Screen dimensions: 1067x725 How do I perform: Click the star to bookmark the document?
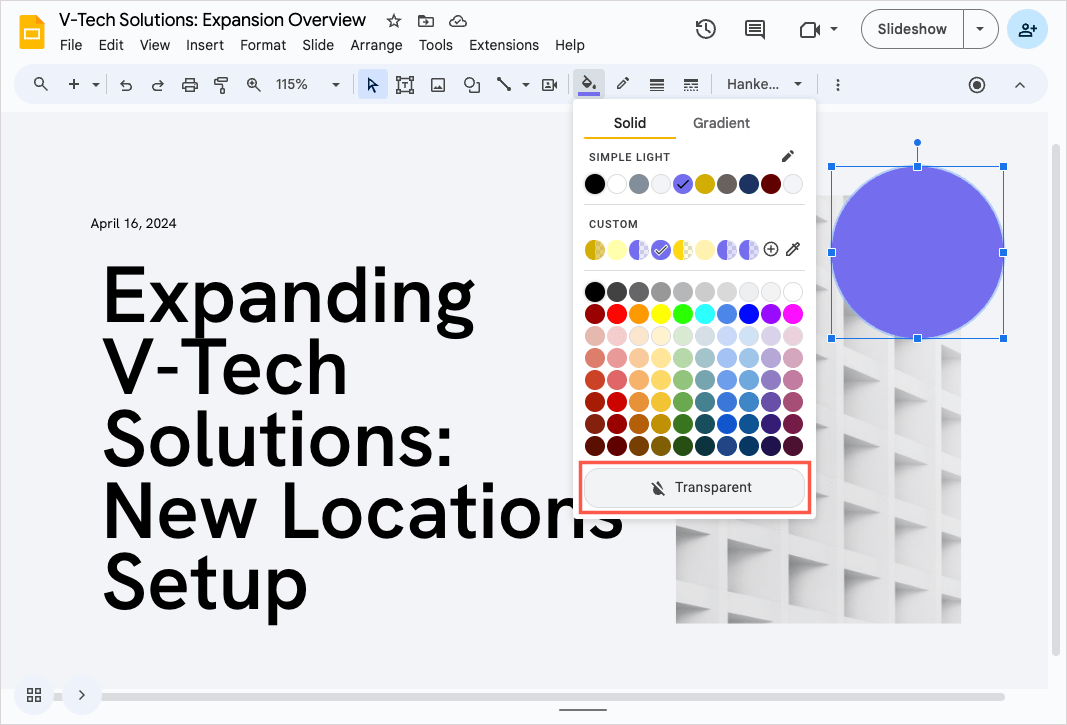click(394, 21)
